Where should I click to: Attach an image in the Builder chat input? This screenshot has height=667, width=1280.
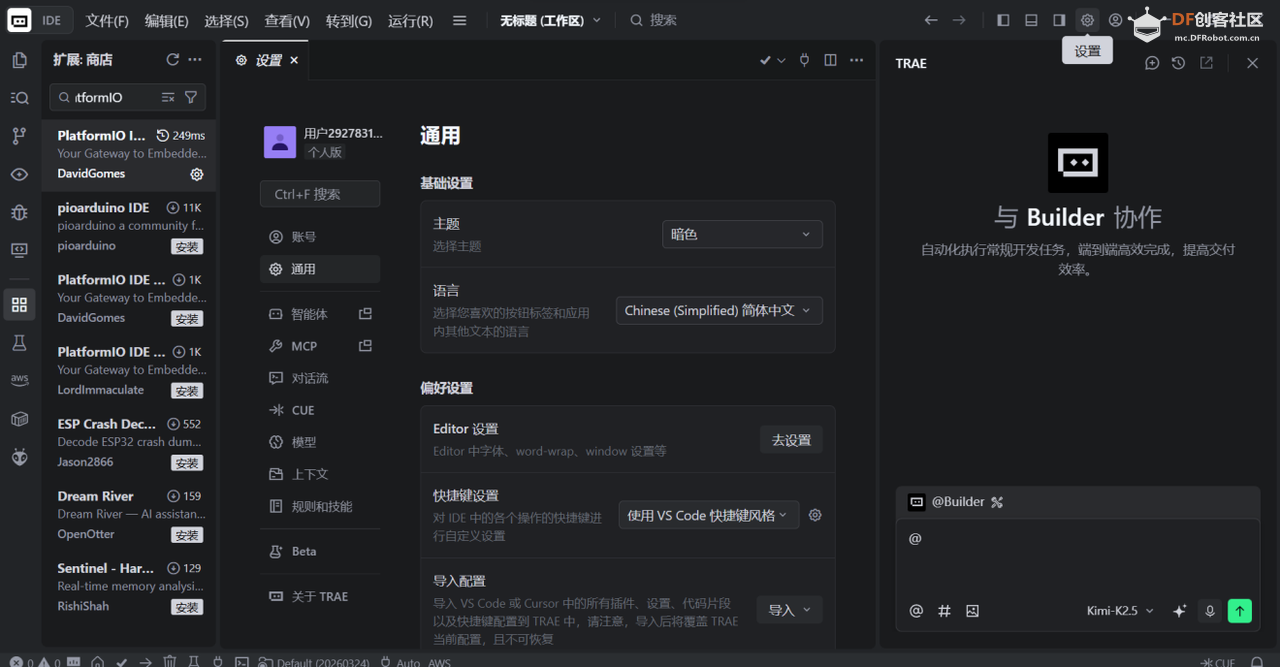tap(971, 610)
